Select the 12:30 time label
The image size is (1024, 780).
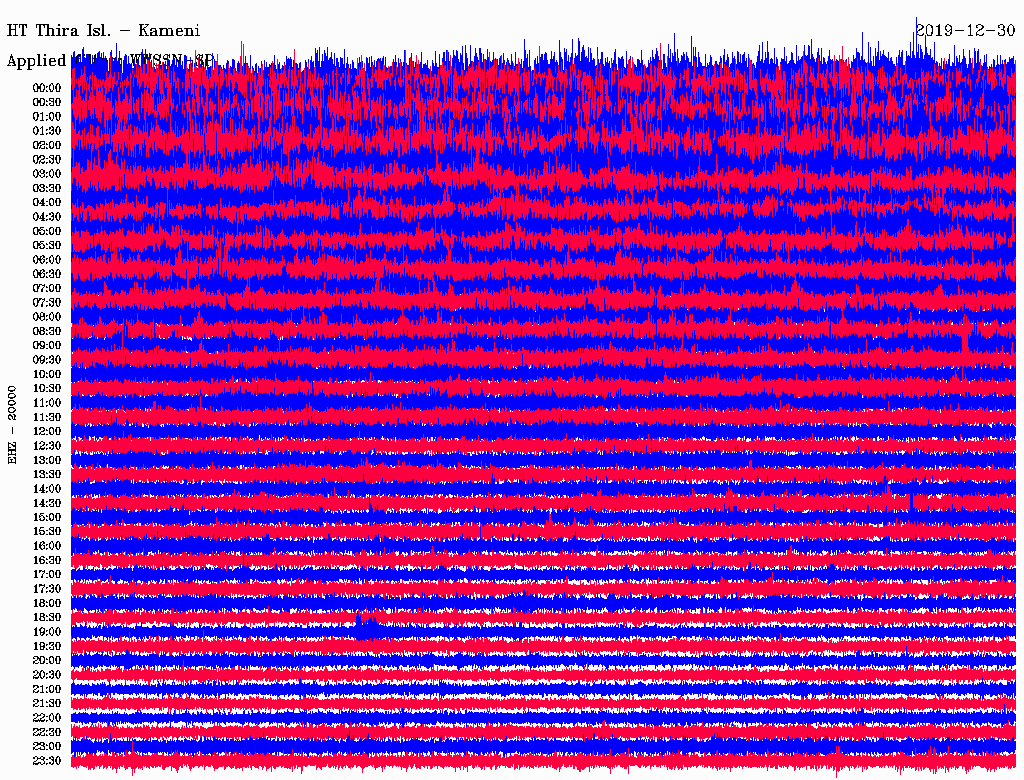[46, 446]
